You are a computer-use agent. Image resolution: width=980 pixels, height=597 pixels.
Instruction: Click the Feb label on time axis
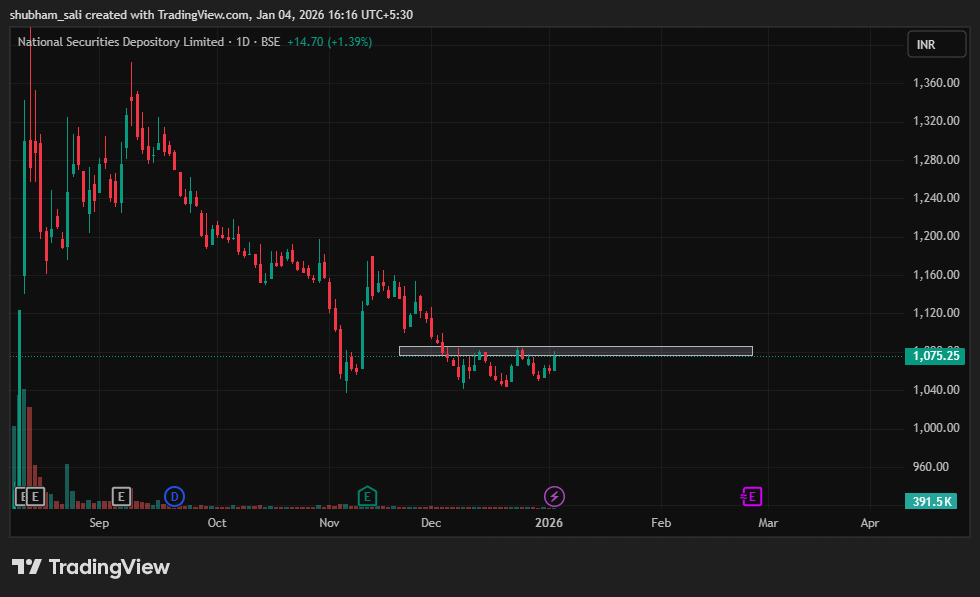click(661, 523)
